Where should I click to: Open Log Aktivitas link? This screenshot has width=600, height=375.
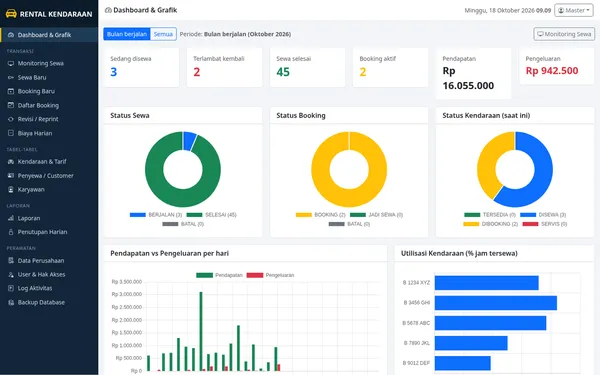click(49, 288)
